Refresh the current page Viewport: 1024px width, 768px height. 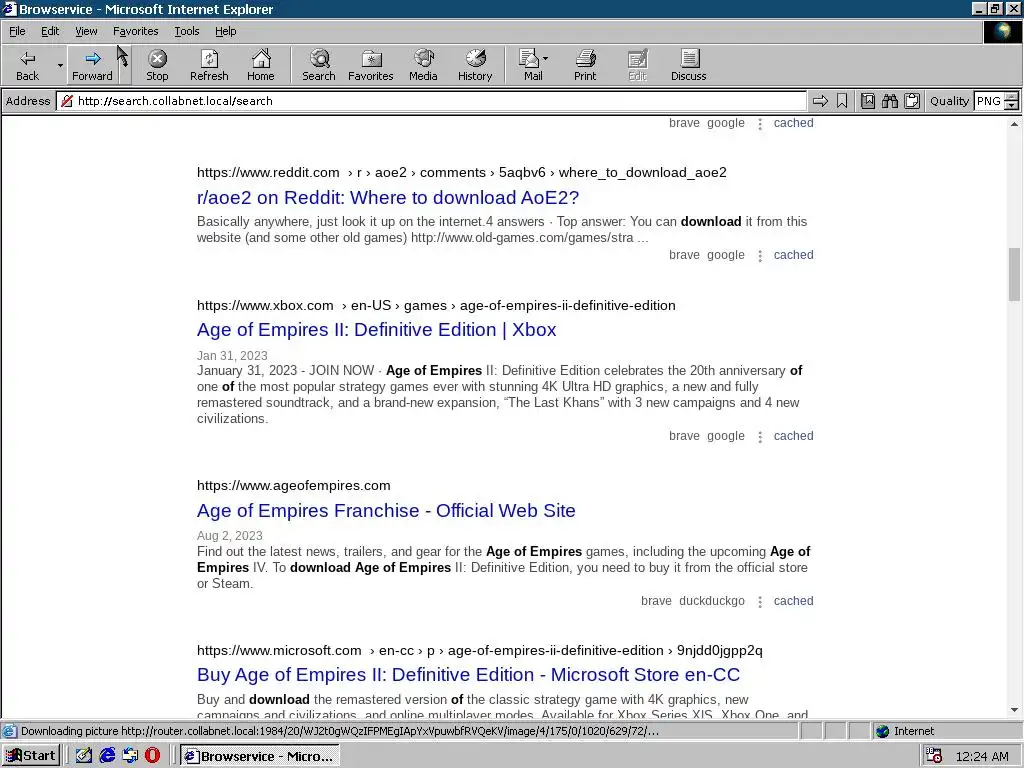pos(209,65)
